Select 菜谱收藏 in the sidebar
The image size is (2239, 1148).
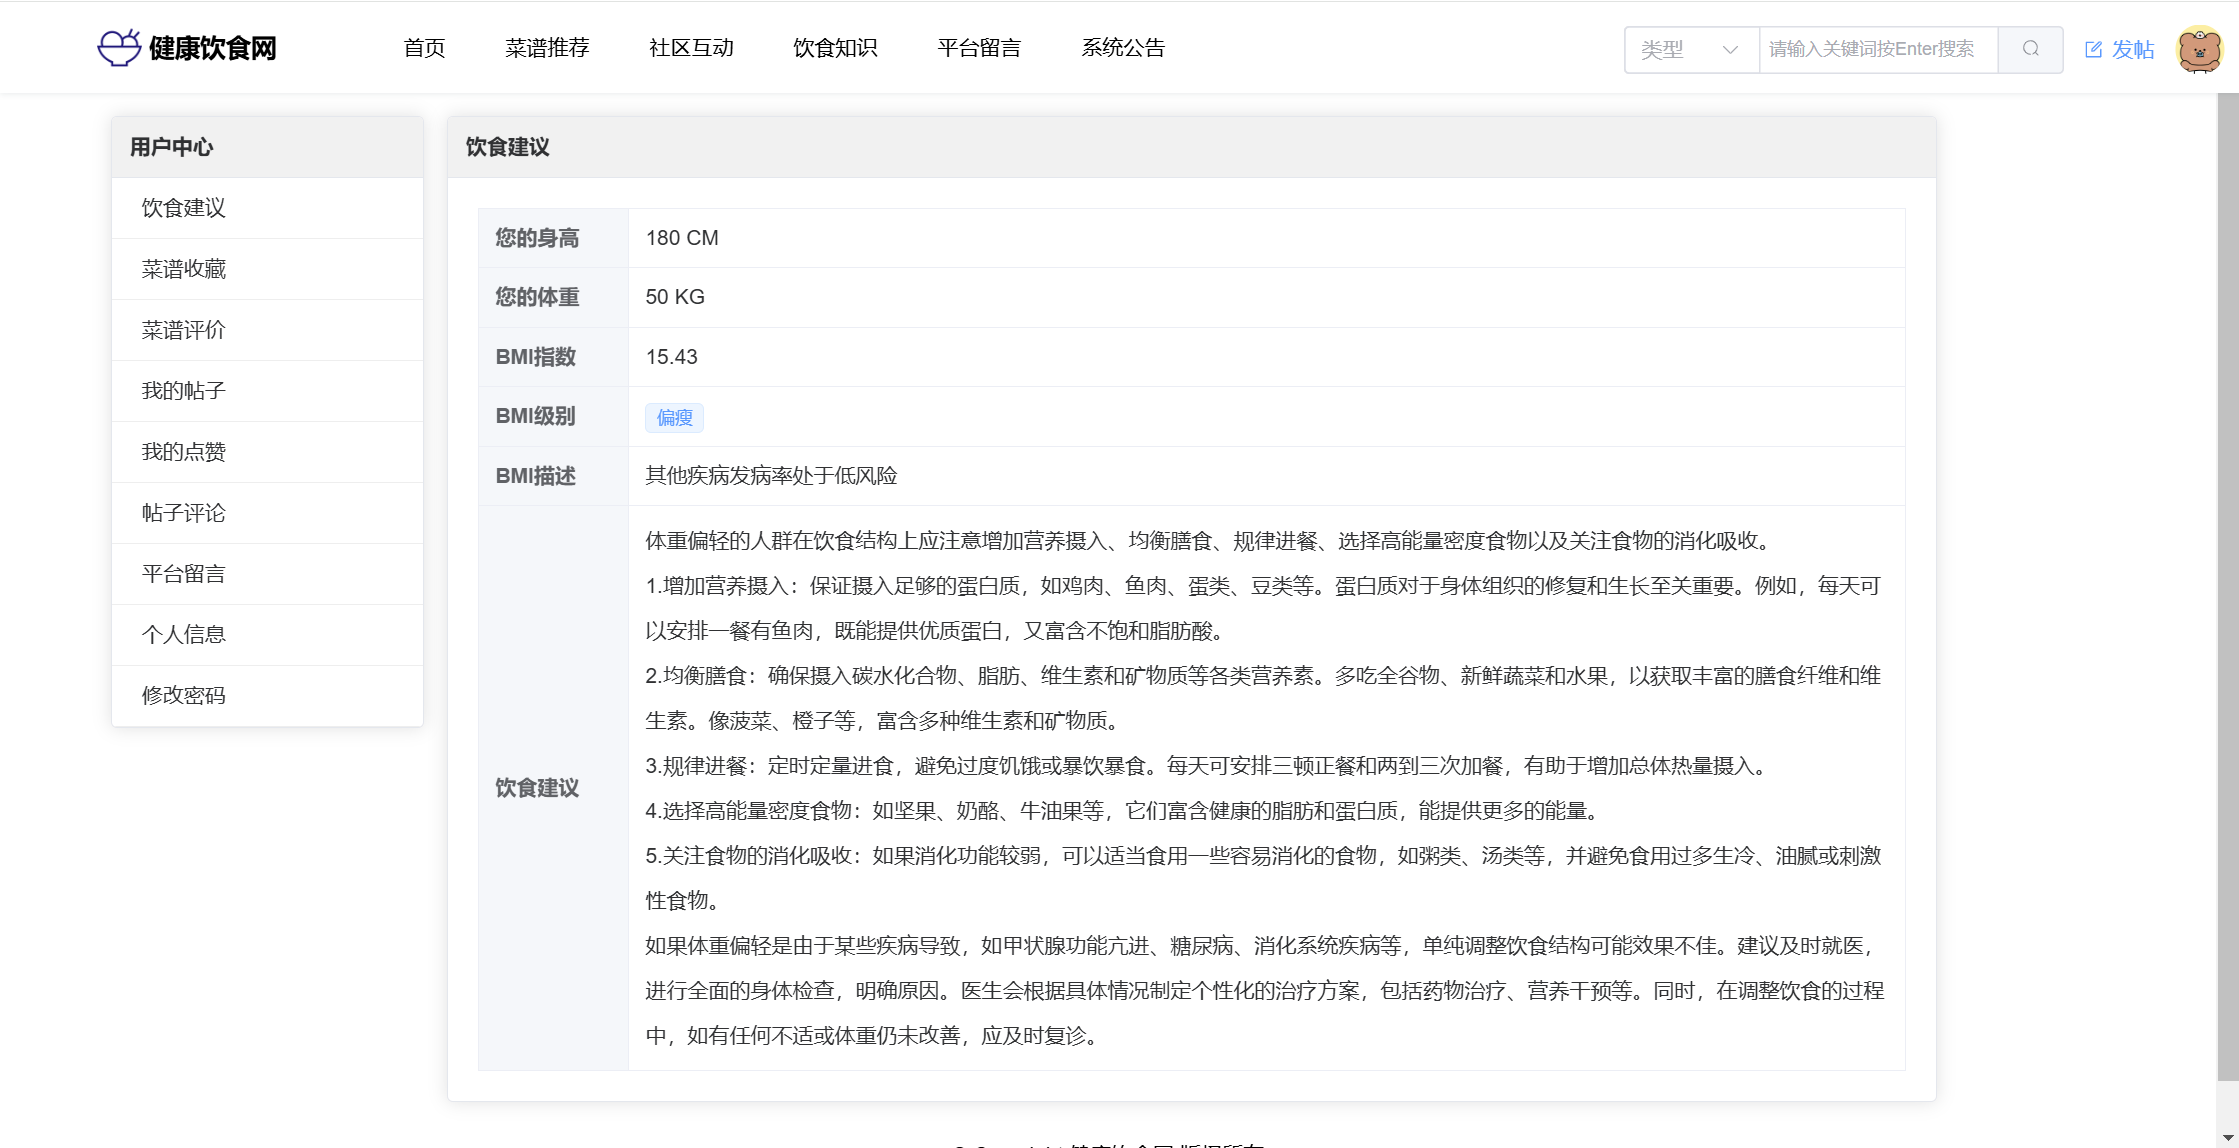[184, 269]
